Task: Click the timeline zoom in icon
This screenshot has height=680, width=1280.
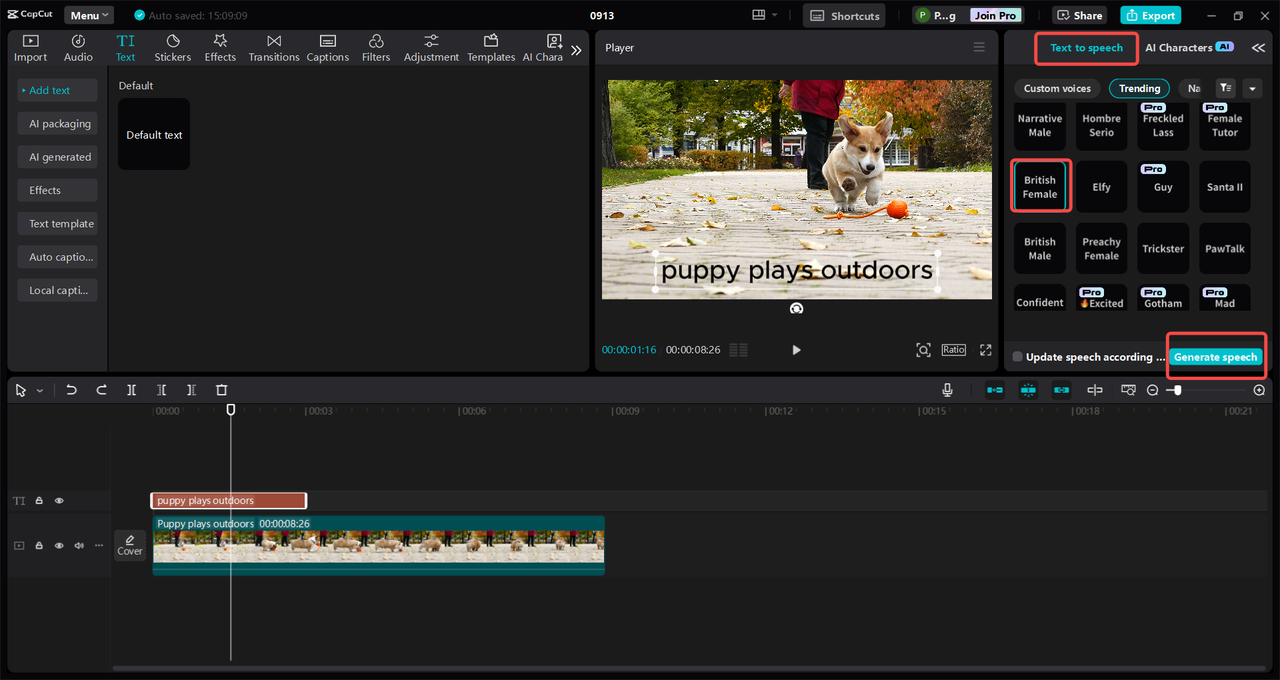Action: pos(1259,390)
